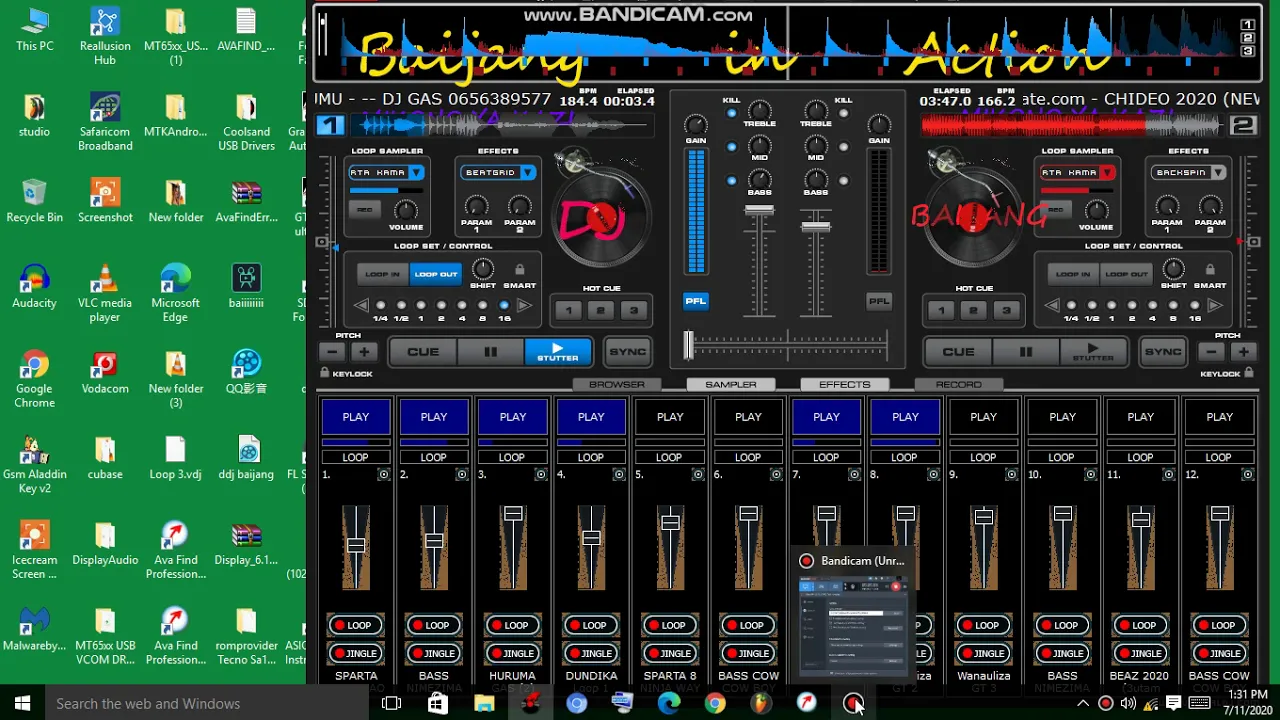The width and height of the screenshot is (1280, 720).
Task: Click the JINGLE button for DUNDIKA sample
Action: (590, 653)
